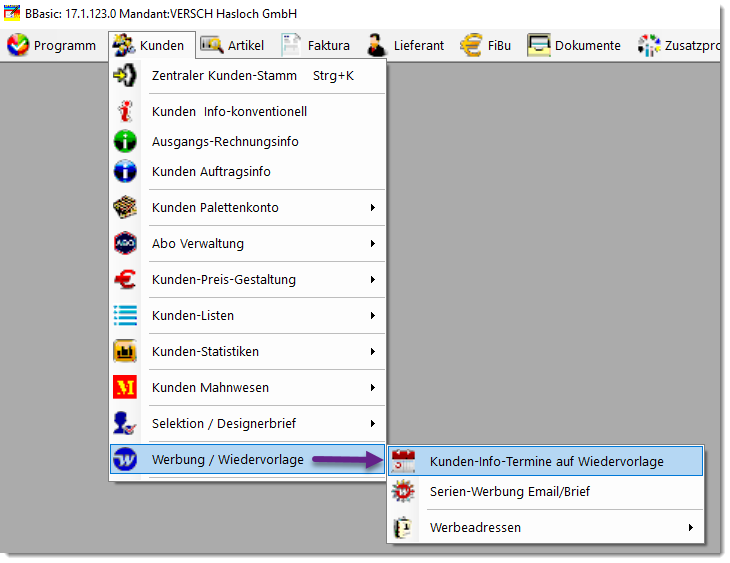Open the Zusatzprogramme menu
The image size is (730, 563).
click(x=677, y=45)
